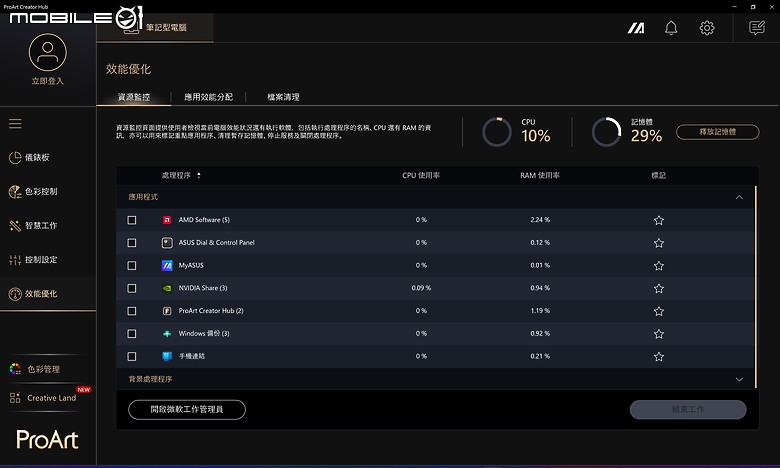Check the MyASUS checkbox

pyautogui.click(x=132, y=266)
